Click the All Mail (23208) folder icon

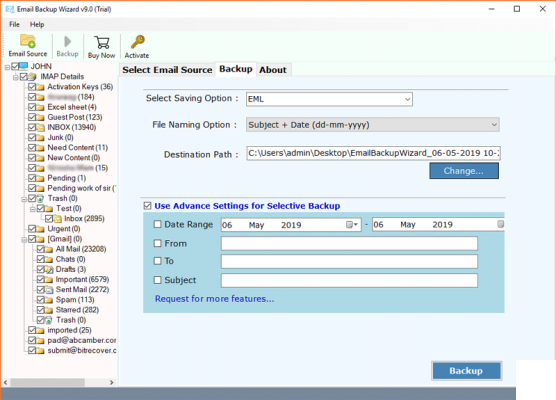(49, 249)
